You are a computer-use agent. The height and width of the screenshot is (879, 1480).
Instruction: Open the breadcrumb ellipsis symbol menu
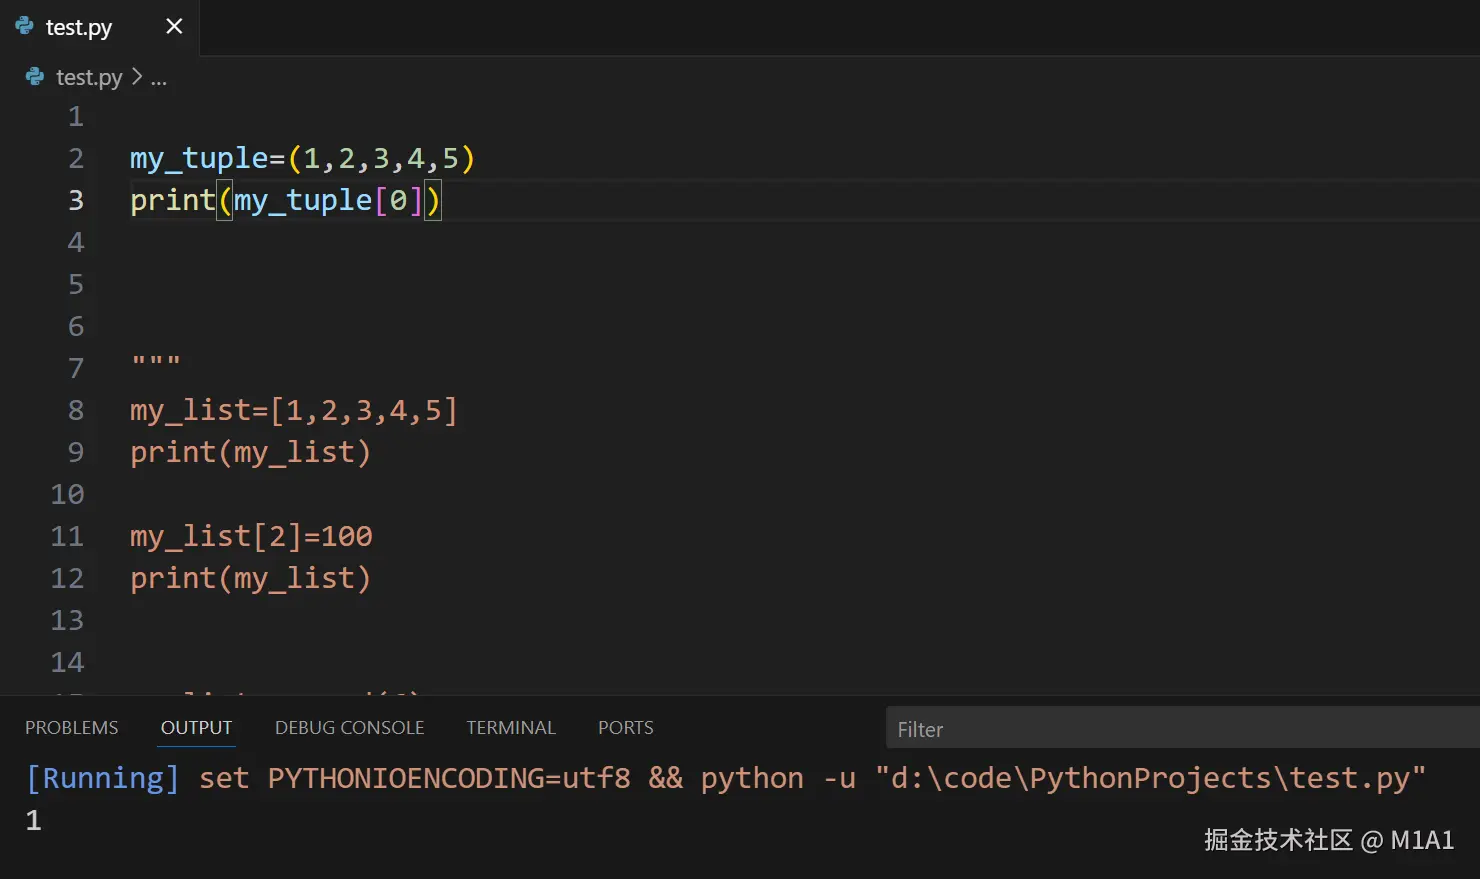click(158, 78)
